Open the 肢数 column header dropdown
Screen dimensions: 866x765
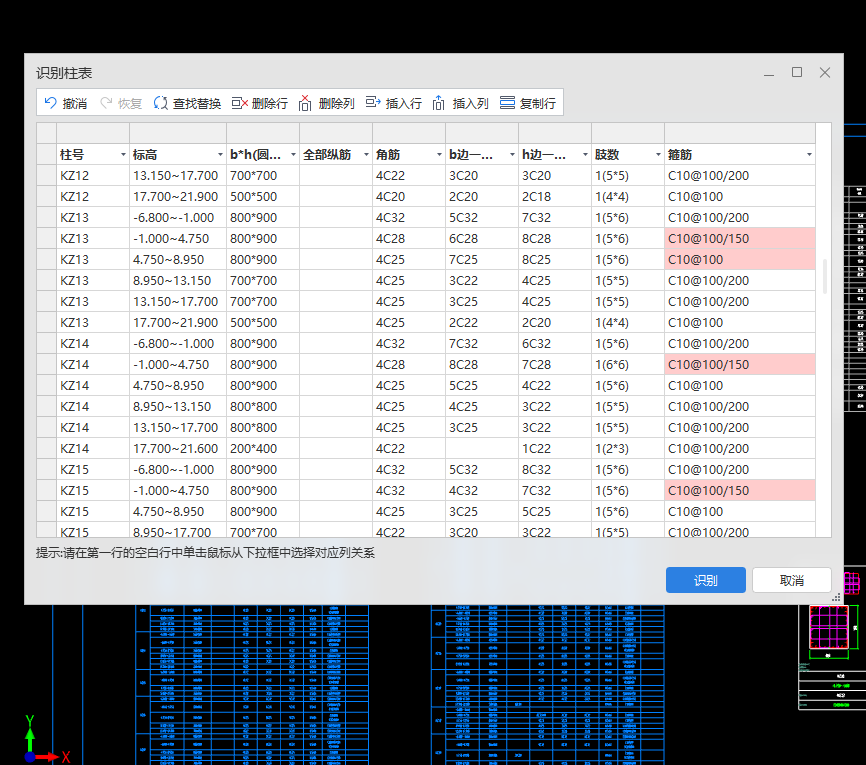[657, 155]
